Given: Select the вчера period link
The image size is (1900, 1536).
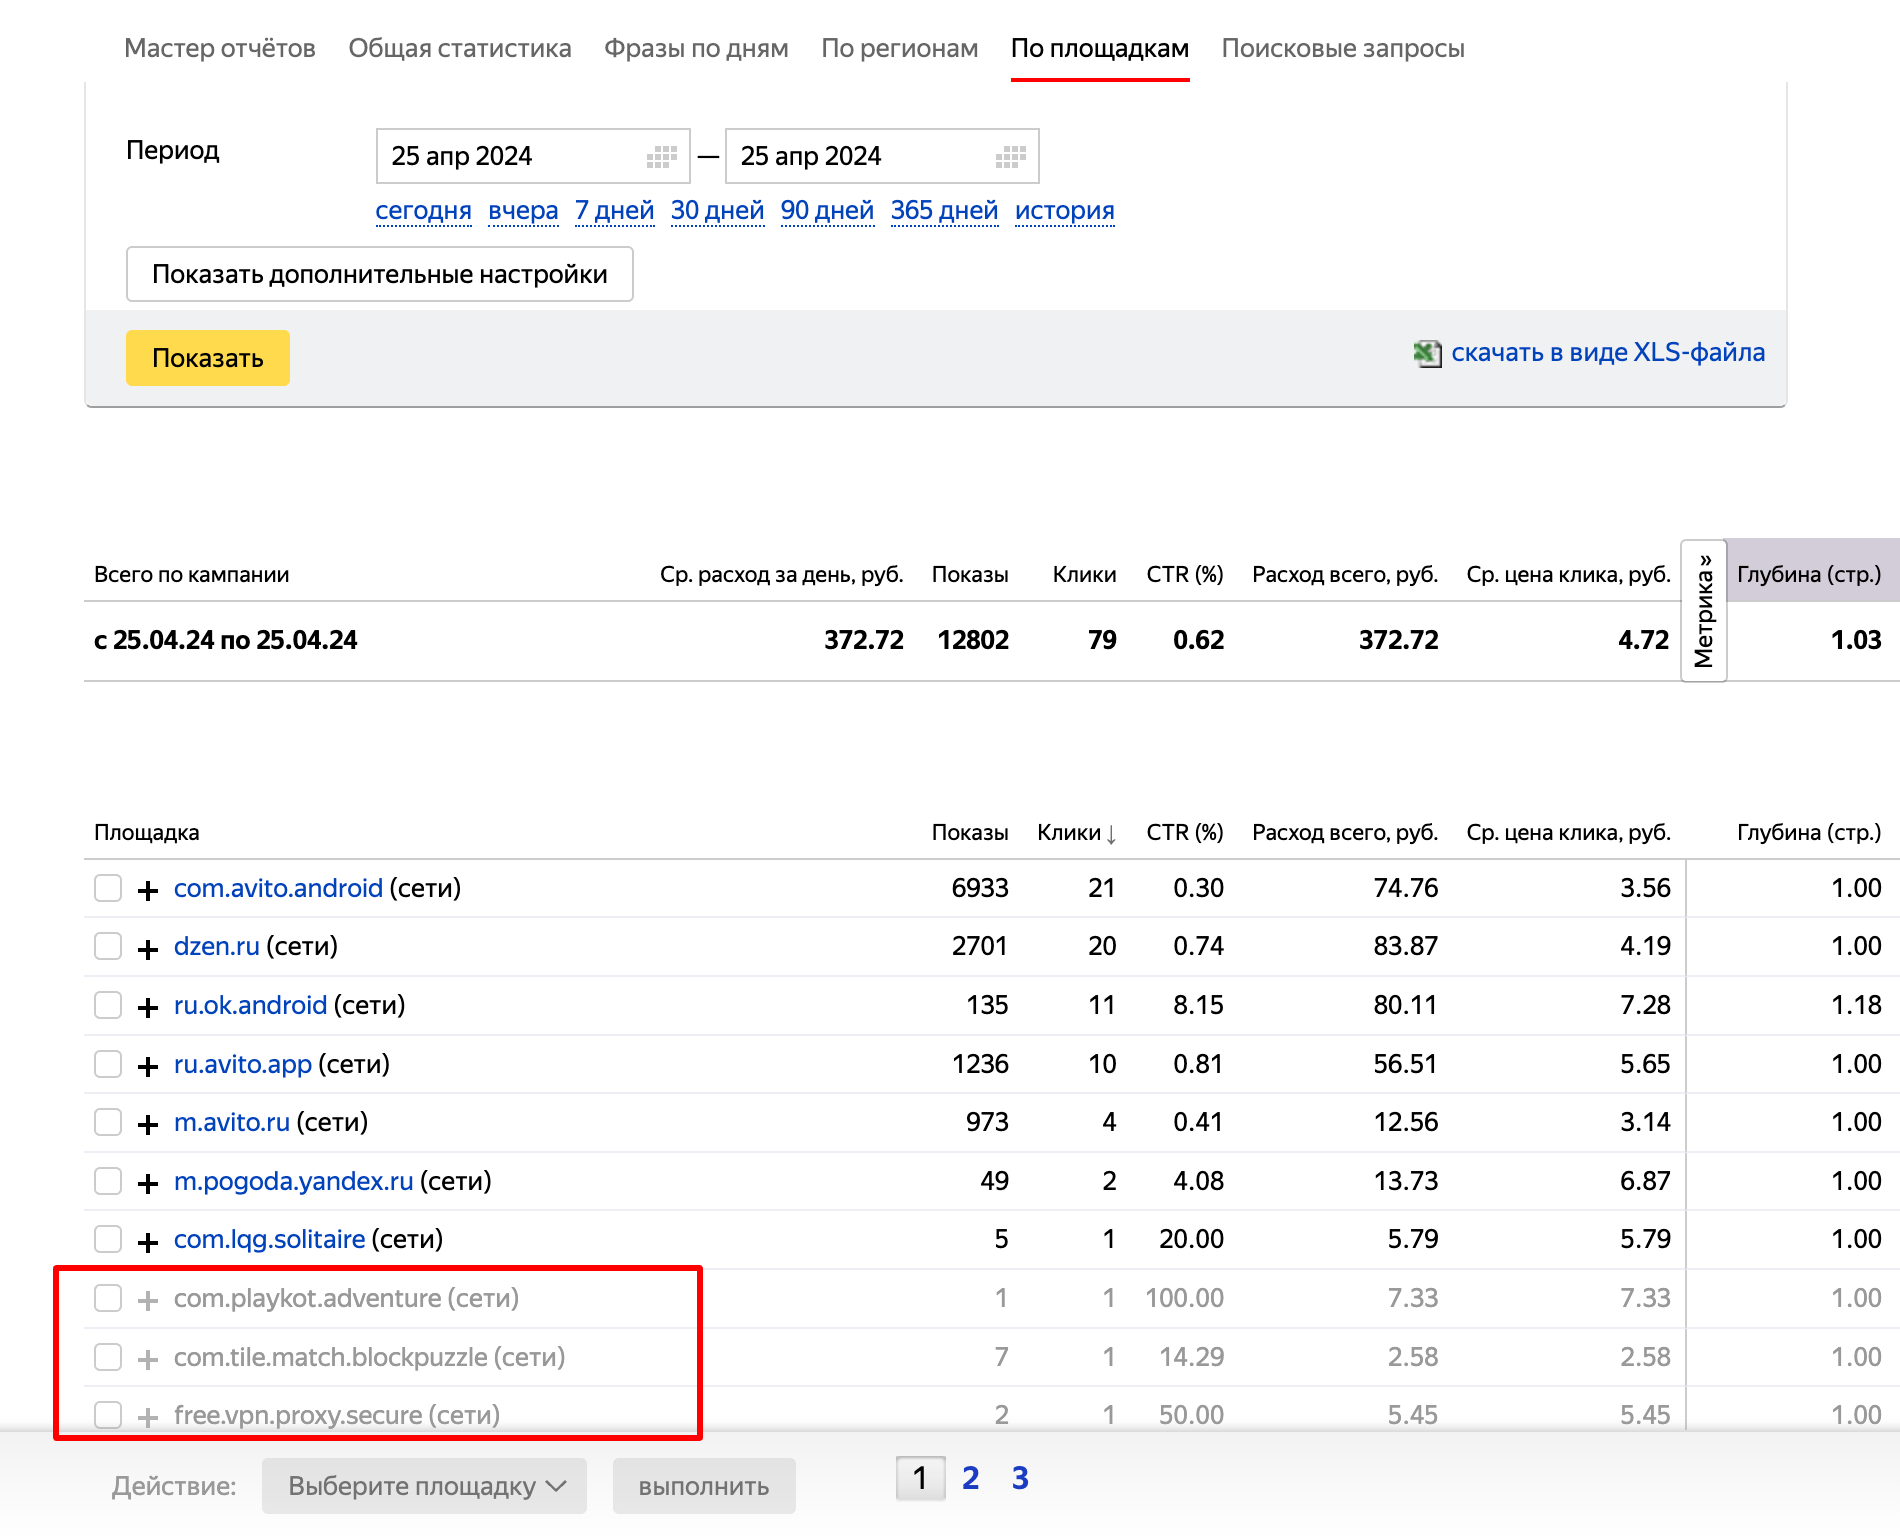Looking at the screenshot, I should click(x=523, y=211).
